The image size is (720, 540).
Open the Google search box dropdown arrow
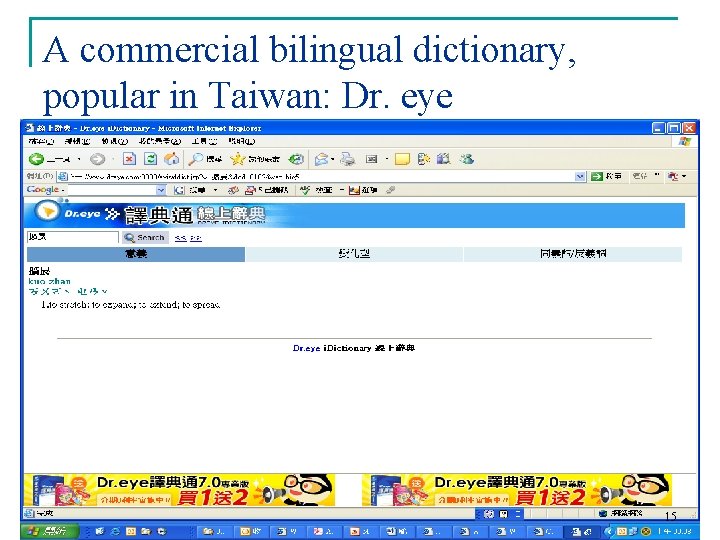pos(161,190)
